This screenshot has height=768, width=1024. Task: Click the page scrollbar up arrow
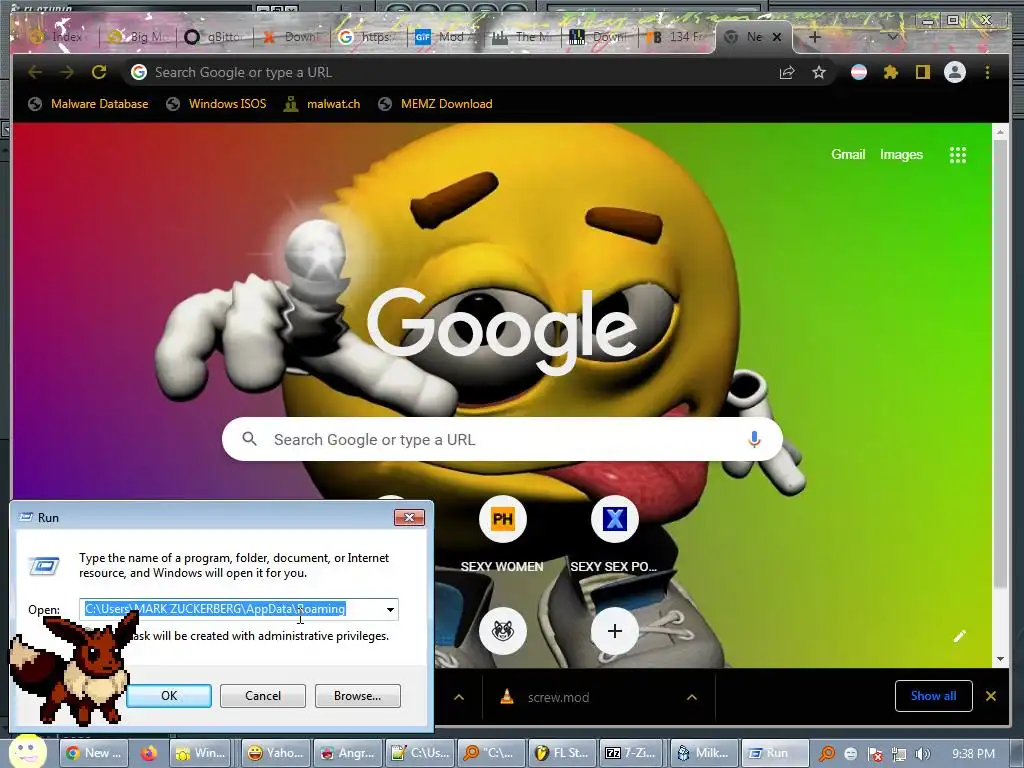tap(1000, 132)
